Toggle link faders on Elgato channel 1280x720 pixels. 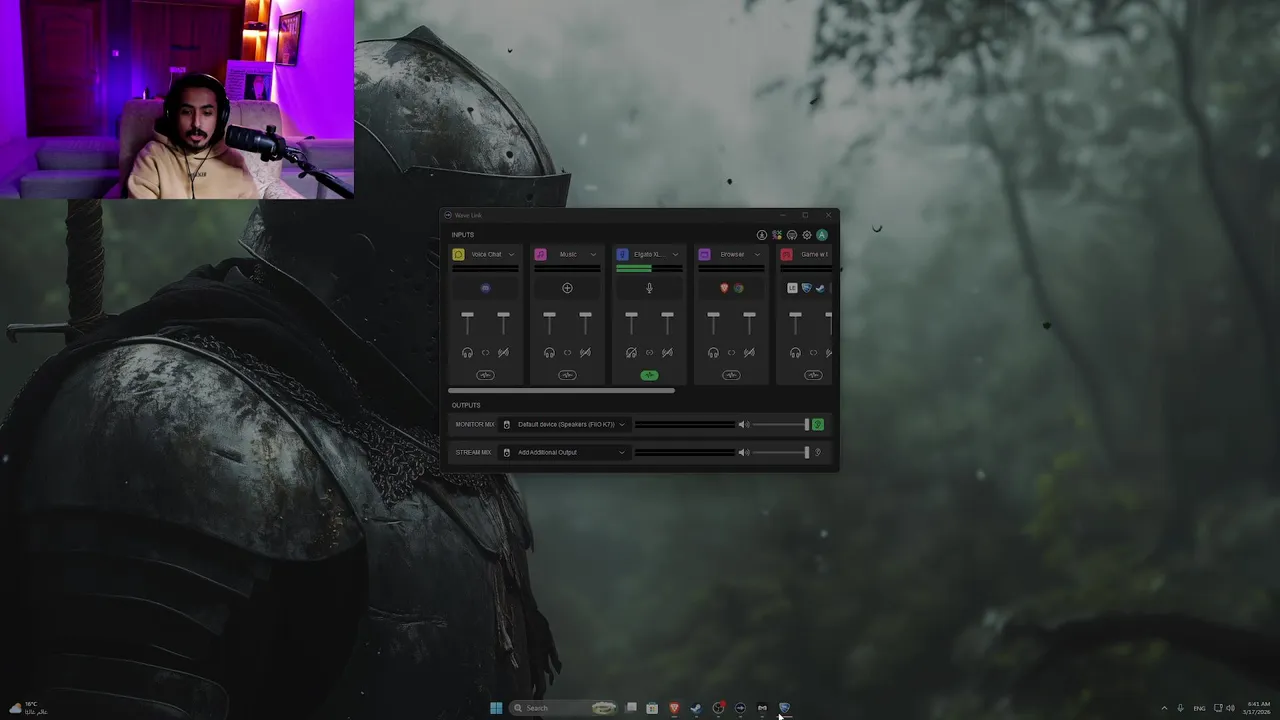649,352
